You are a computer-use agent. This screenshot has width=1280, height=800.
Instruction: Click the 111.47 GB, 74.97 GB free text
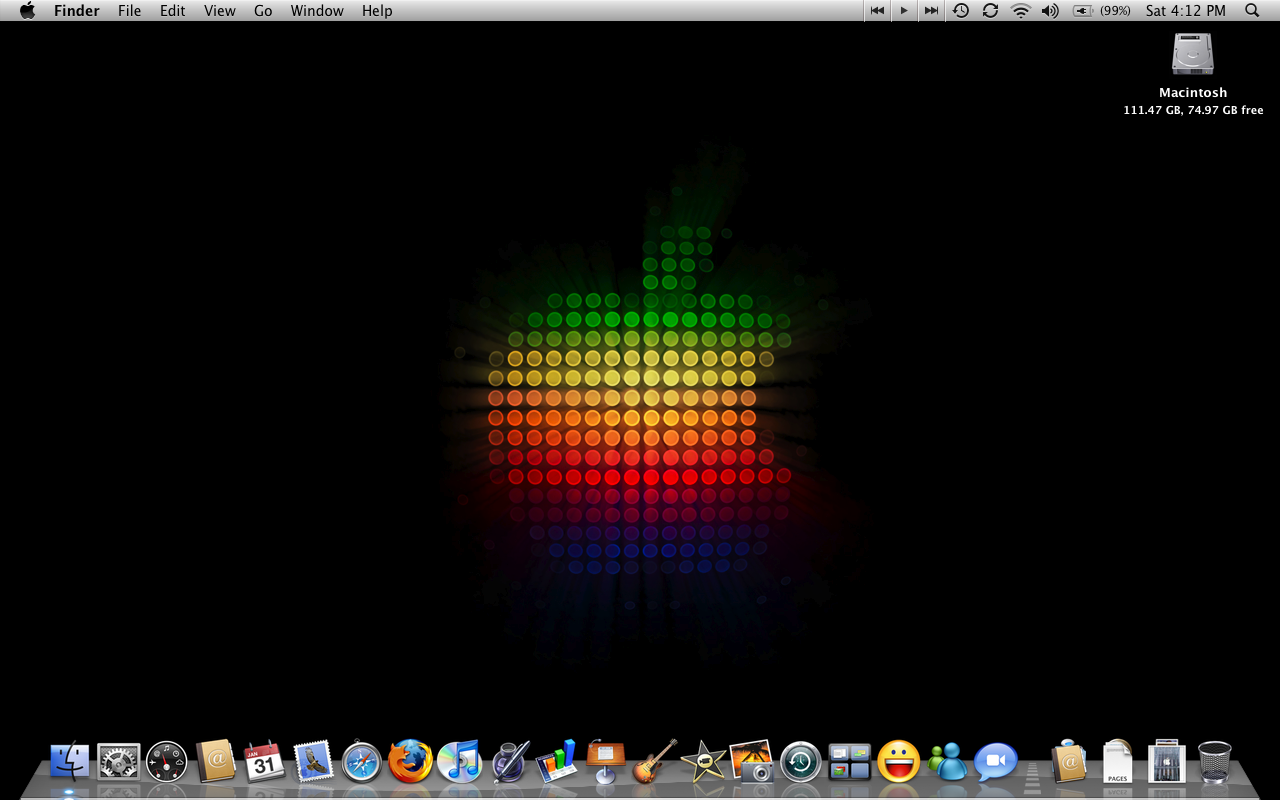(x=1193, y=110)
